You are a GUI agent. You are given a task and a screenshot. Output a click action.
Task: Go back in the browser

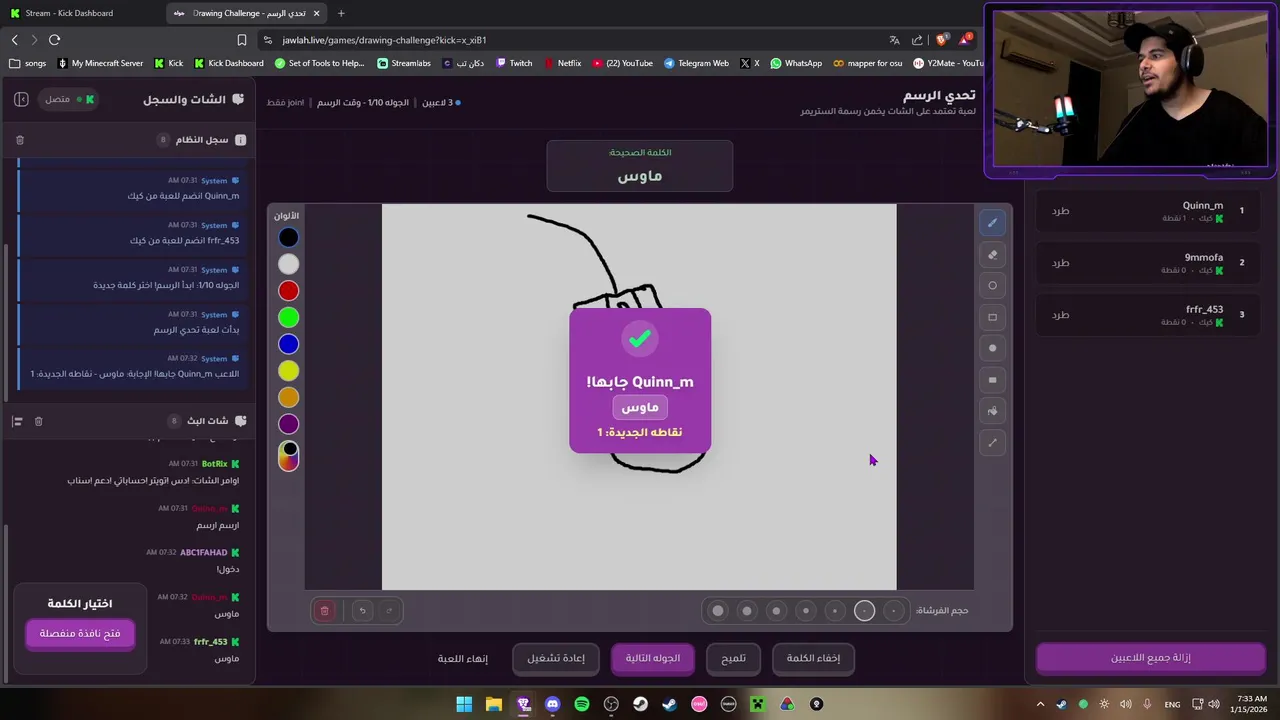[x=14, y=40]
